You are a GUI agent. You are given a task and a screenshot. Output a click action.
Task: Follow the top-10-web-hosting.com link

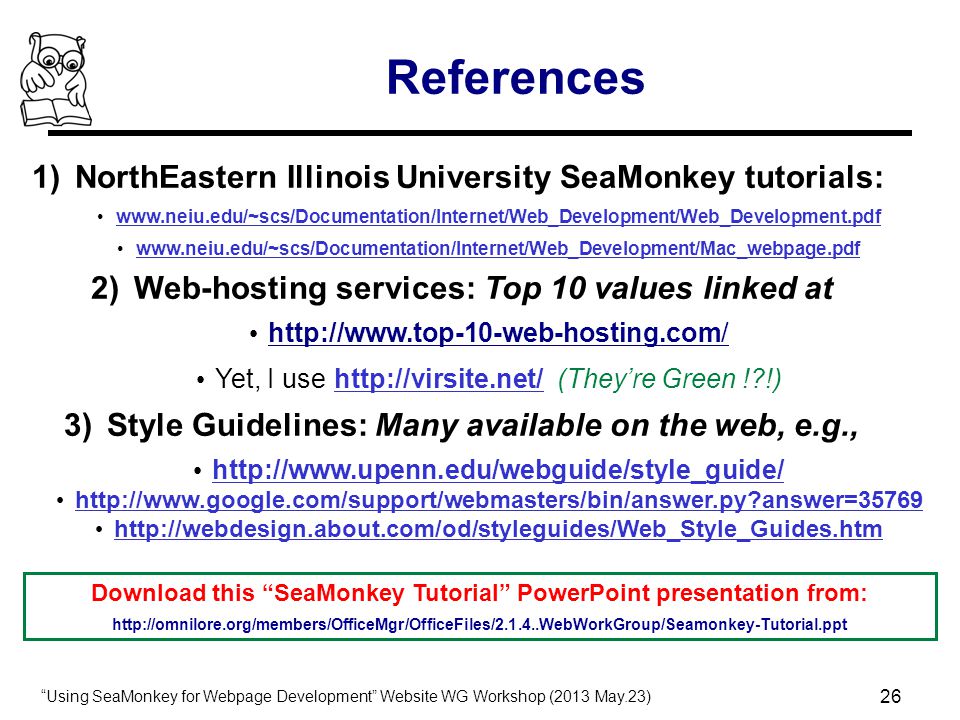(x=498, y=333)
